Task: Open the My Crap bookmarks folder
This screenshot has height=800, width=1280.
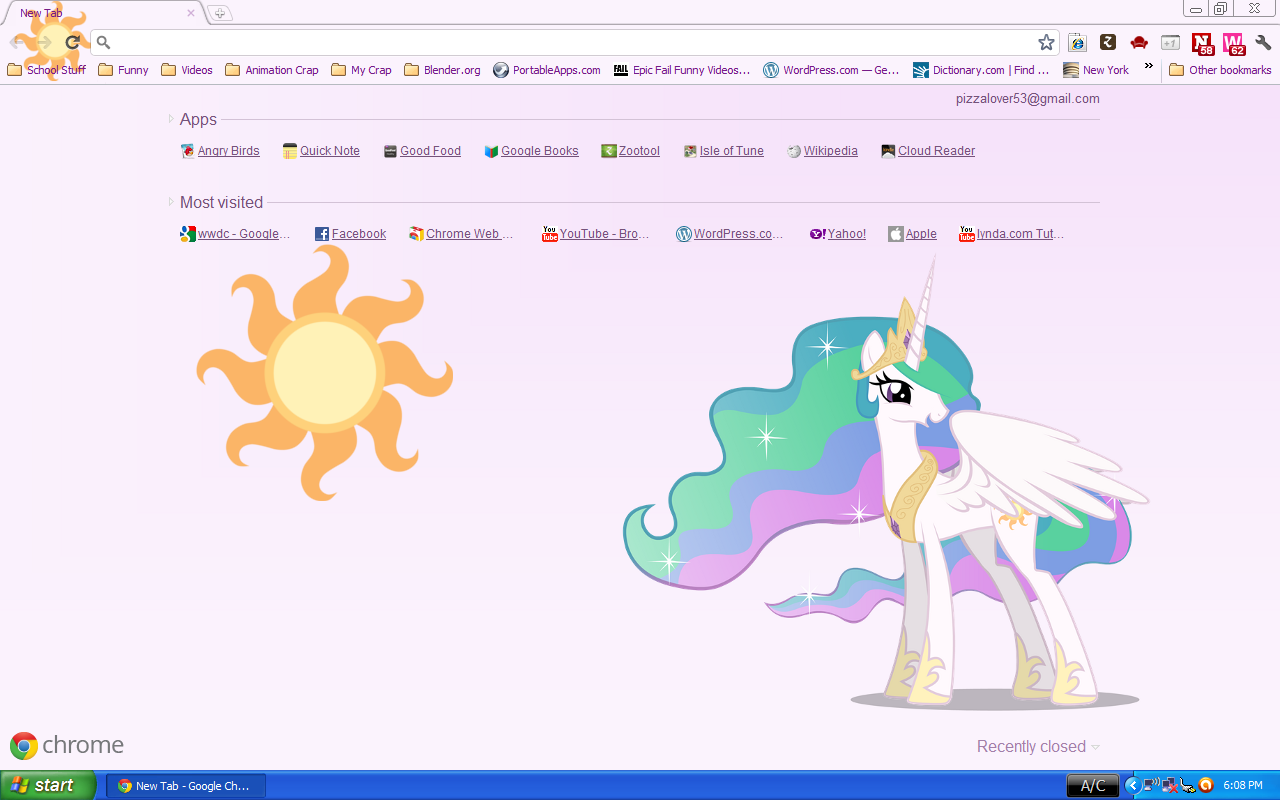Action: click(x=361, y=70)
